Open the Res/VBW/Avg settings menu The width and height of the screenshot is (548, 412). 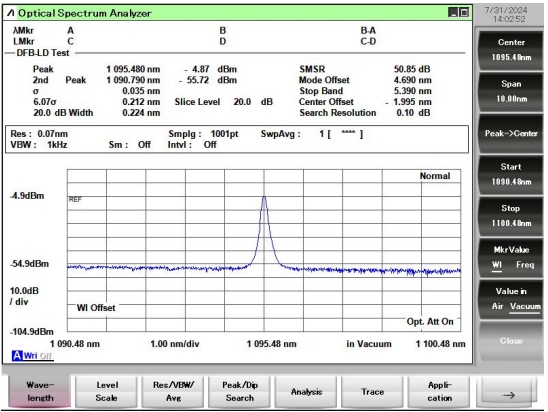point(173,391)
